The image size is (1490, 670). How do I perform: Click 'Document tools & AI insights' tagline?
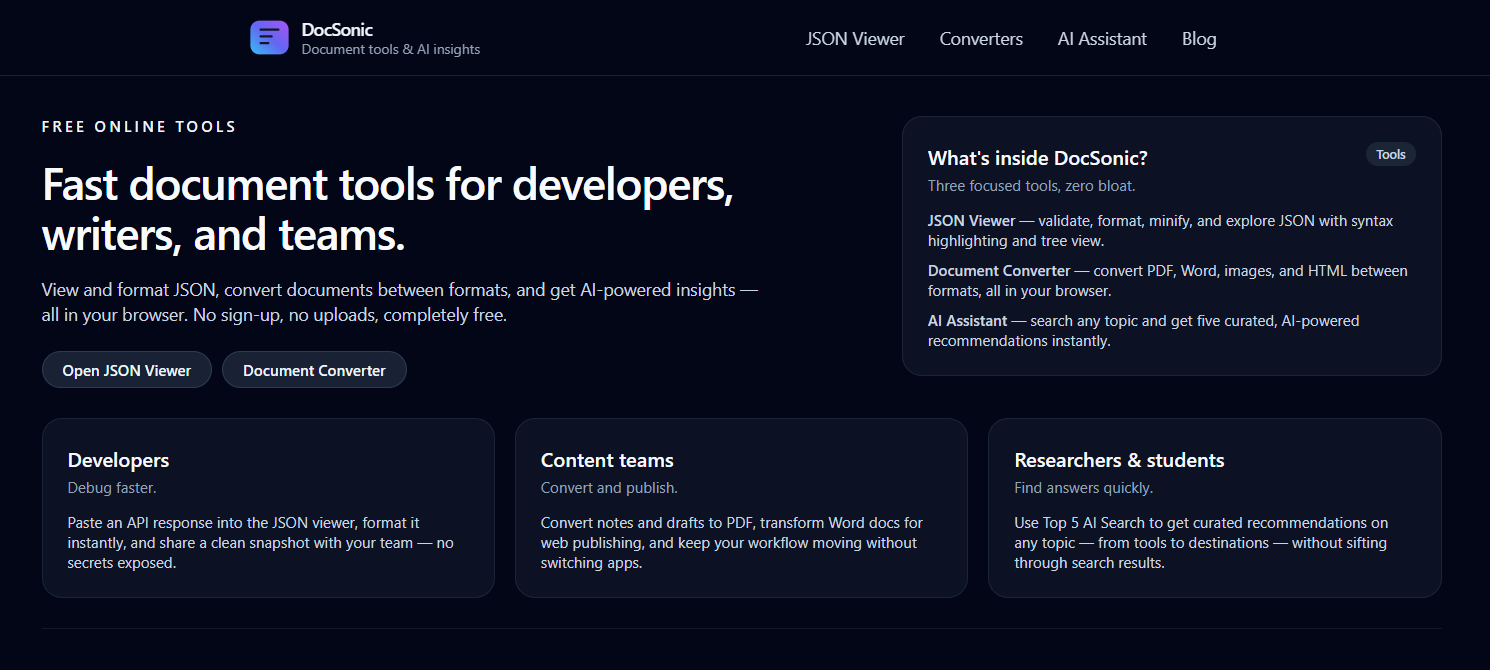pos(391,50)
